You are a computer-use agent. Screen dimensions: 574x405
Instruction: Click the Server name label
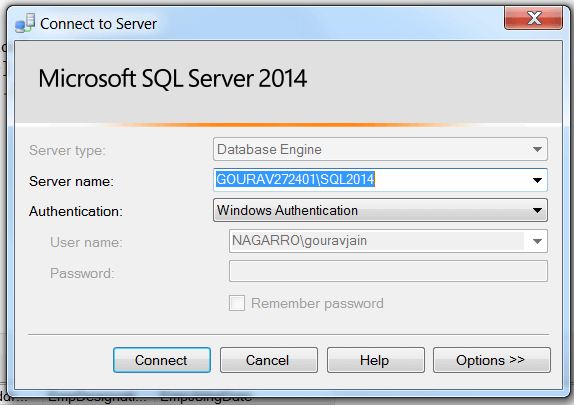71,181
